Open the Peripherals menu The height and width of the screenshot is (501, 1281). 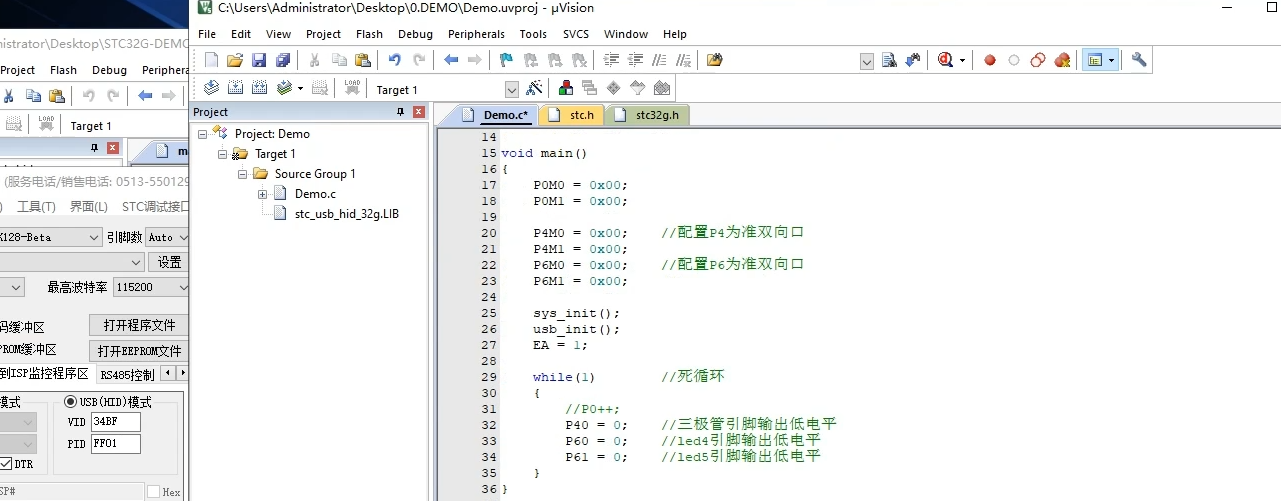pos(476,34)
